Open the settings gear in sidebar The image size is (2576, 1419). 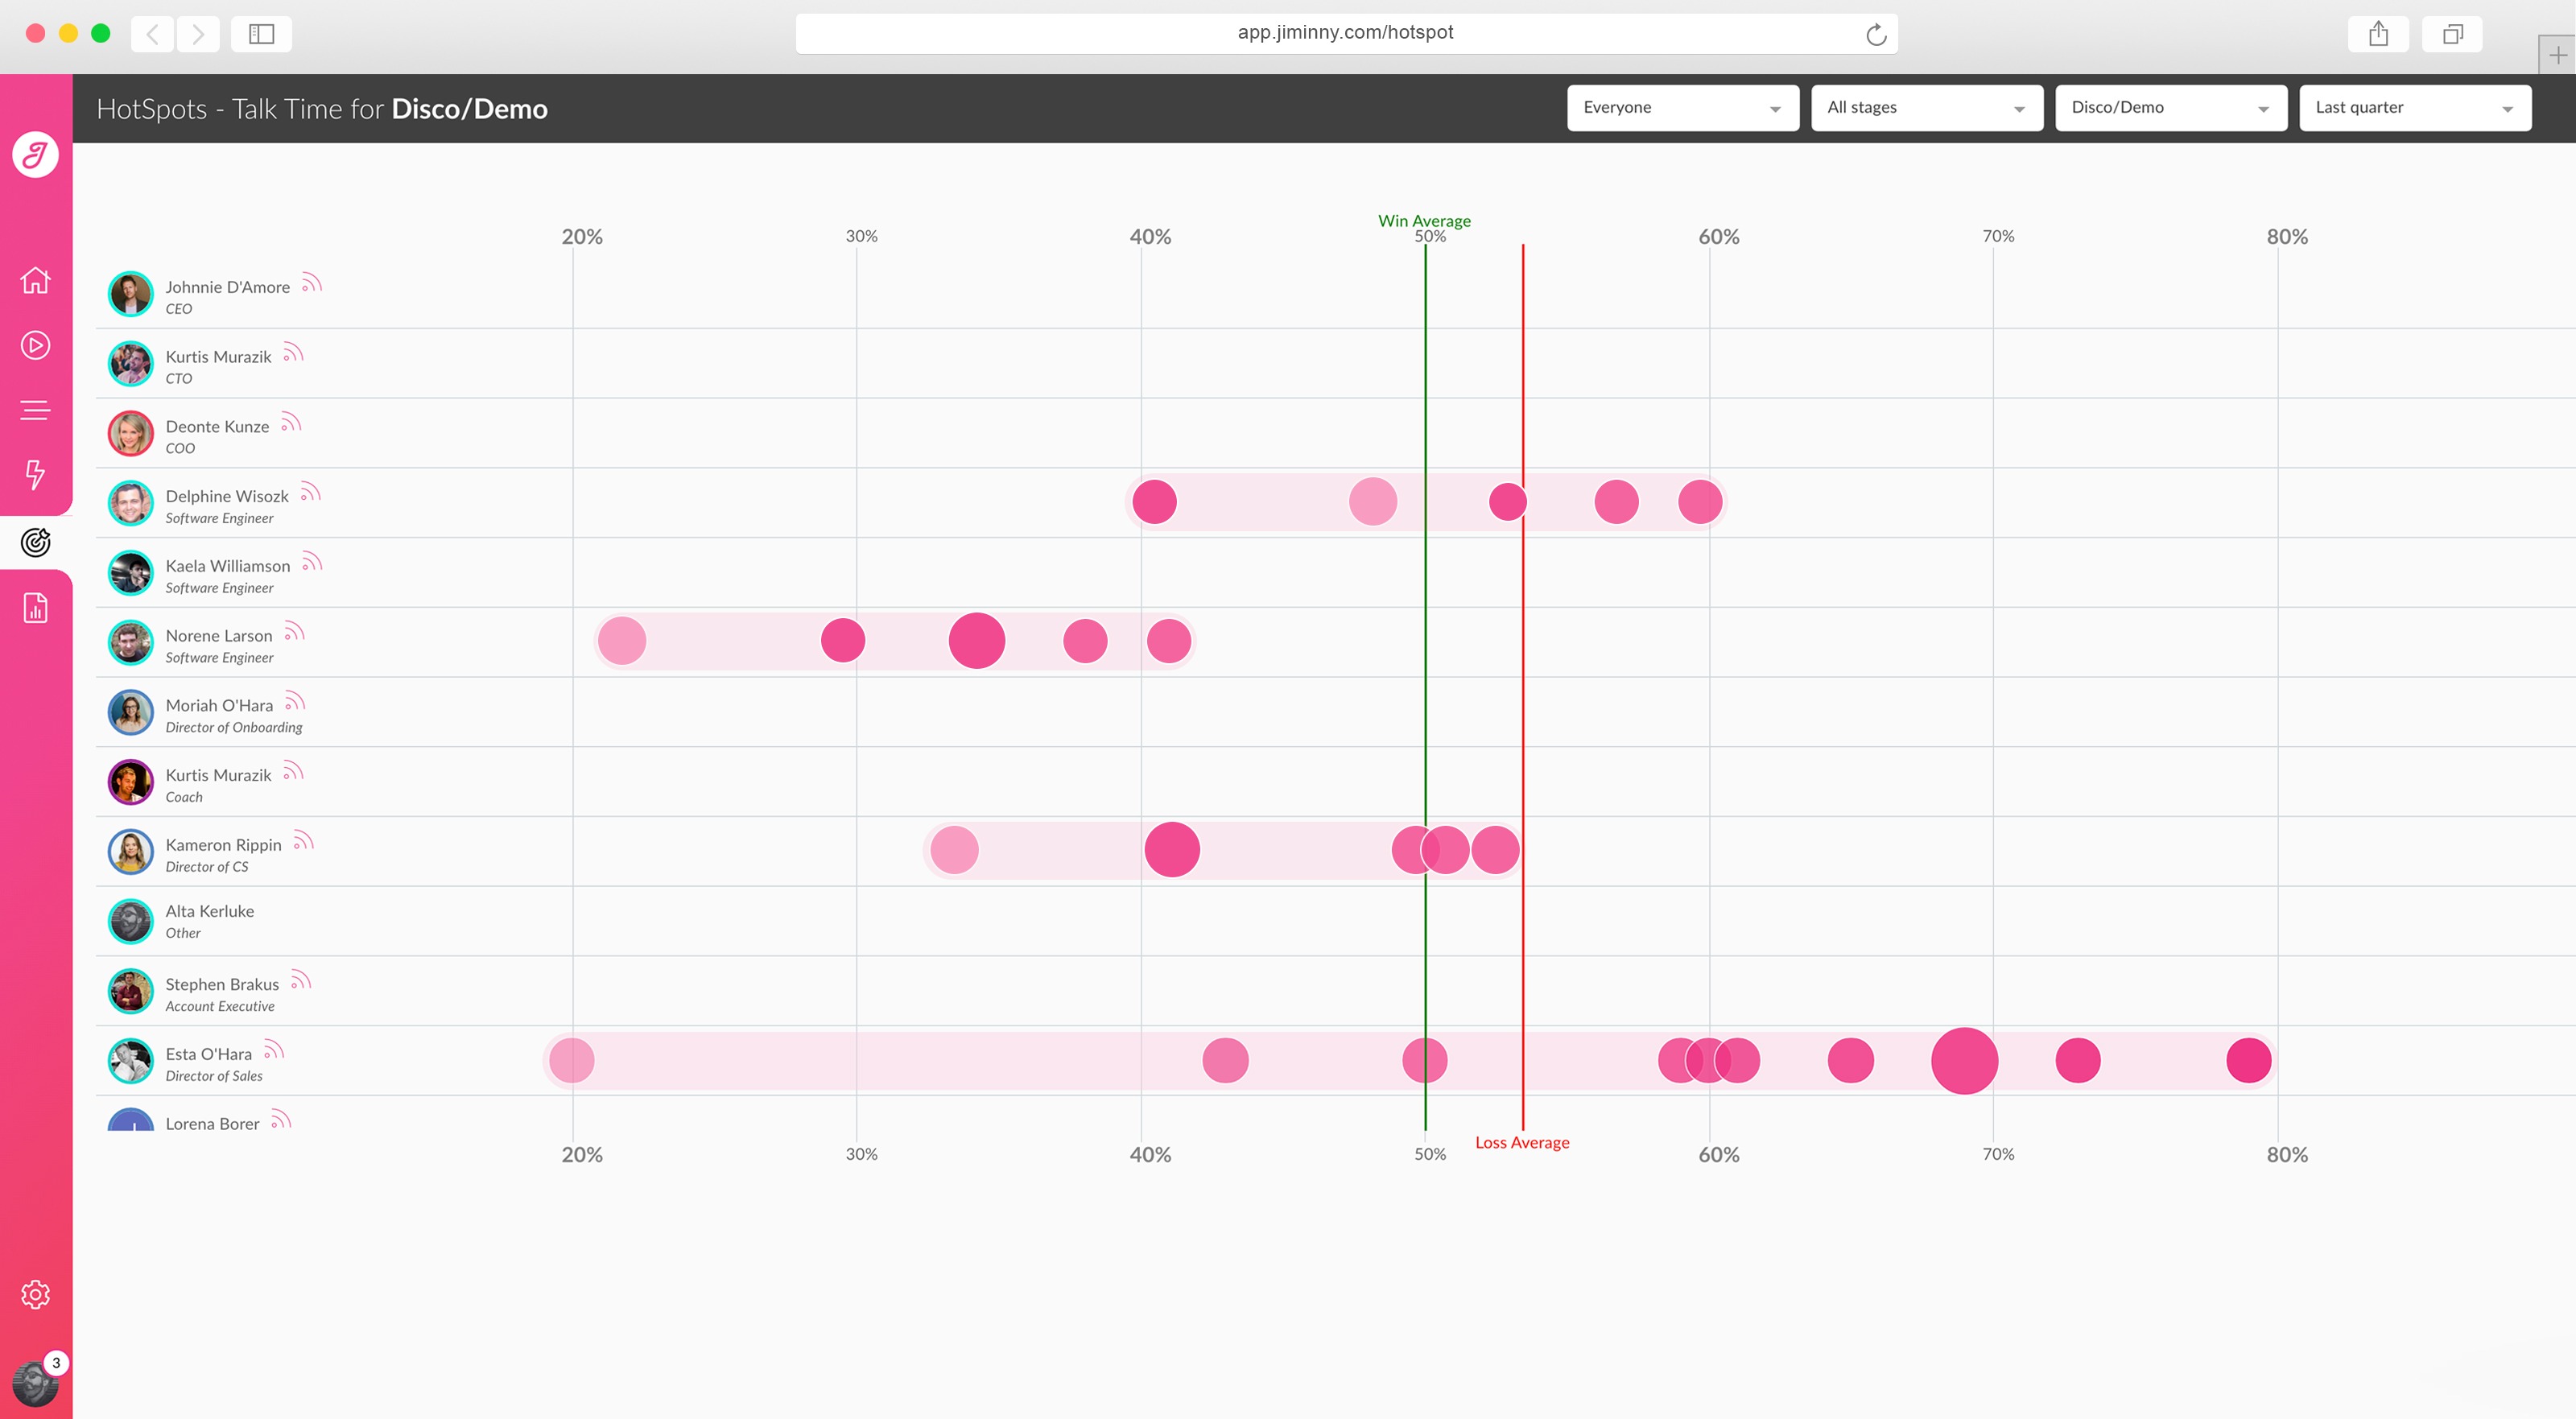click(35, 1294)
